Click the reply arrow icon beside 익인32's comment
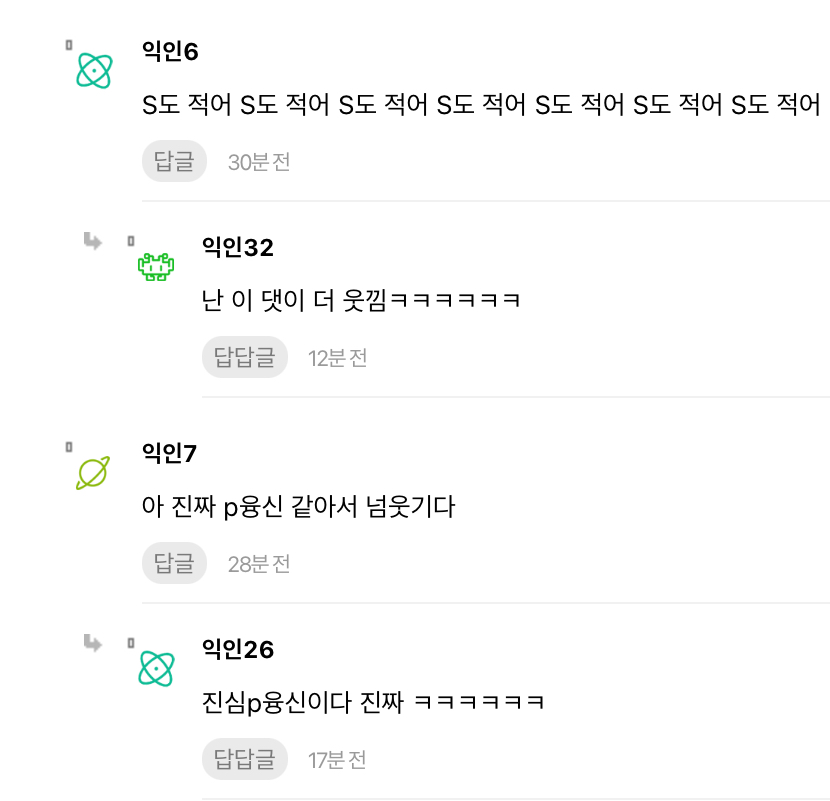Screen dimensions: 830x801 pos(91,239)
